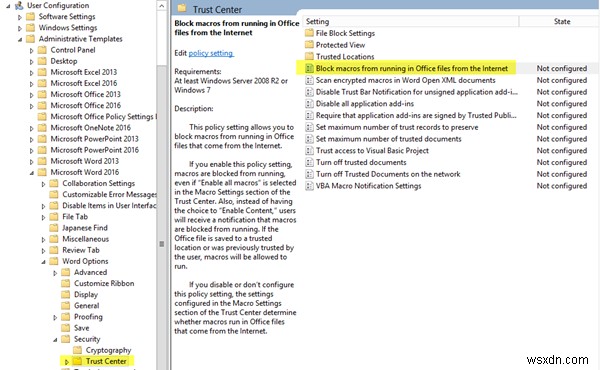Select 'Block macros from running in Office files' setting
Image resolution: width=600 pixels, height=370 pixels.
tap(411, 68)
